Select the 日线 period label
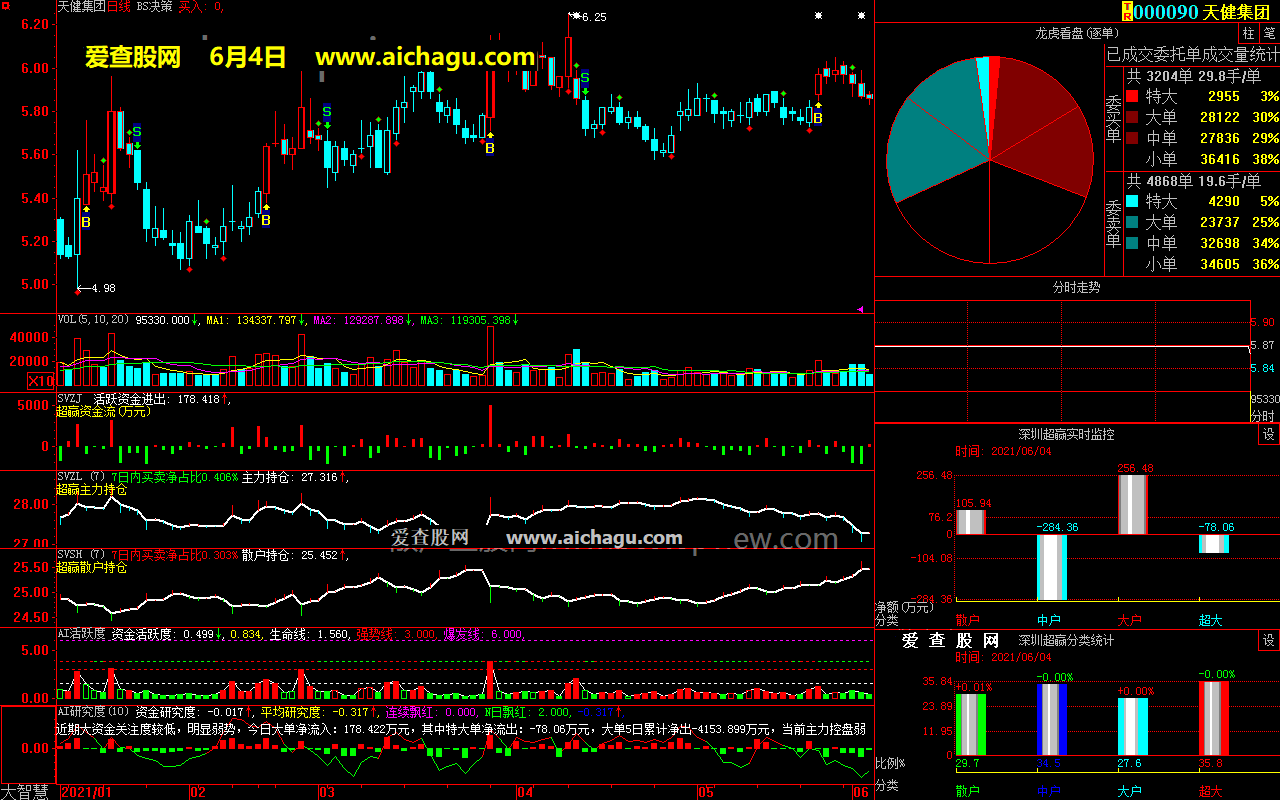The width and height of the screenshot is (1280, 800). click(119, 6)
